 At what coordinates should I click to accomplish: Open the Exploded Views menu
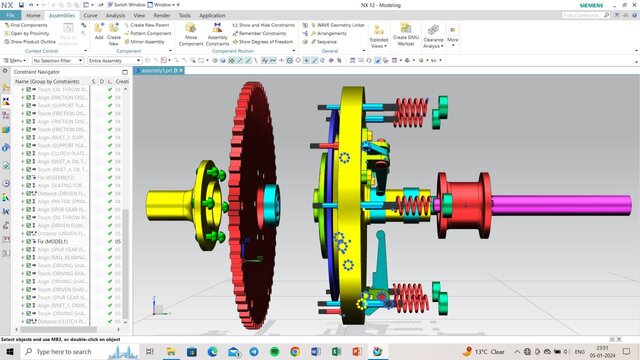point(379,36)
